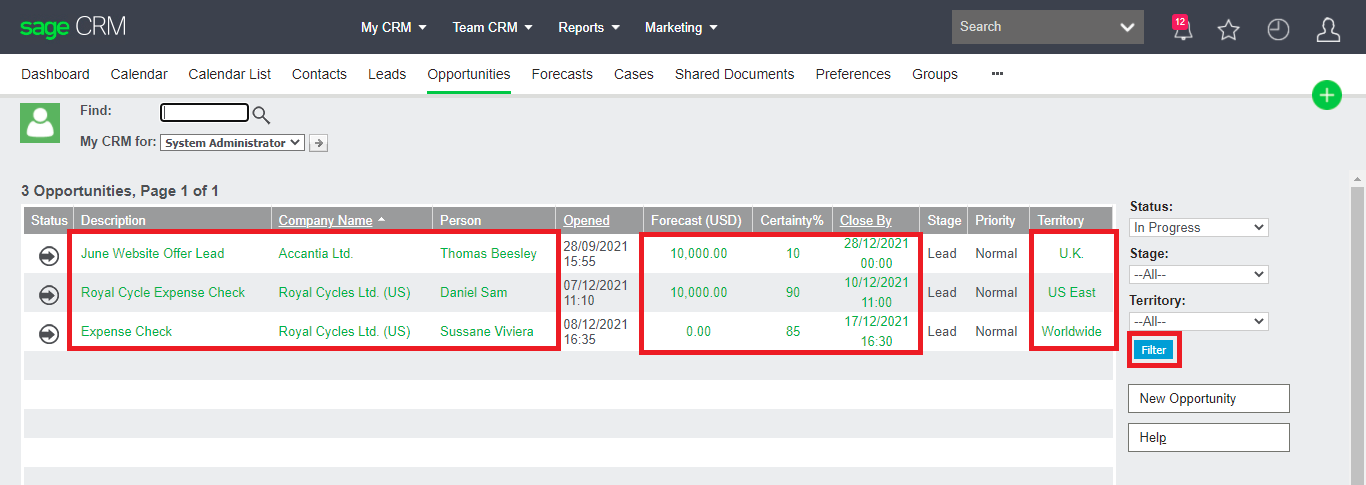Open the Thomas Beesley person link
Screen dimensions: 1366x485
[488, 253]
